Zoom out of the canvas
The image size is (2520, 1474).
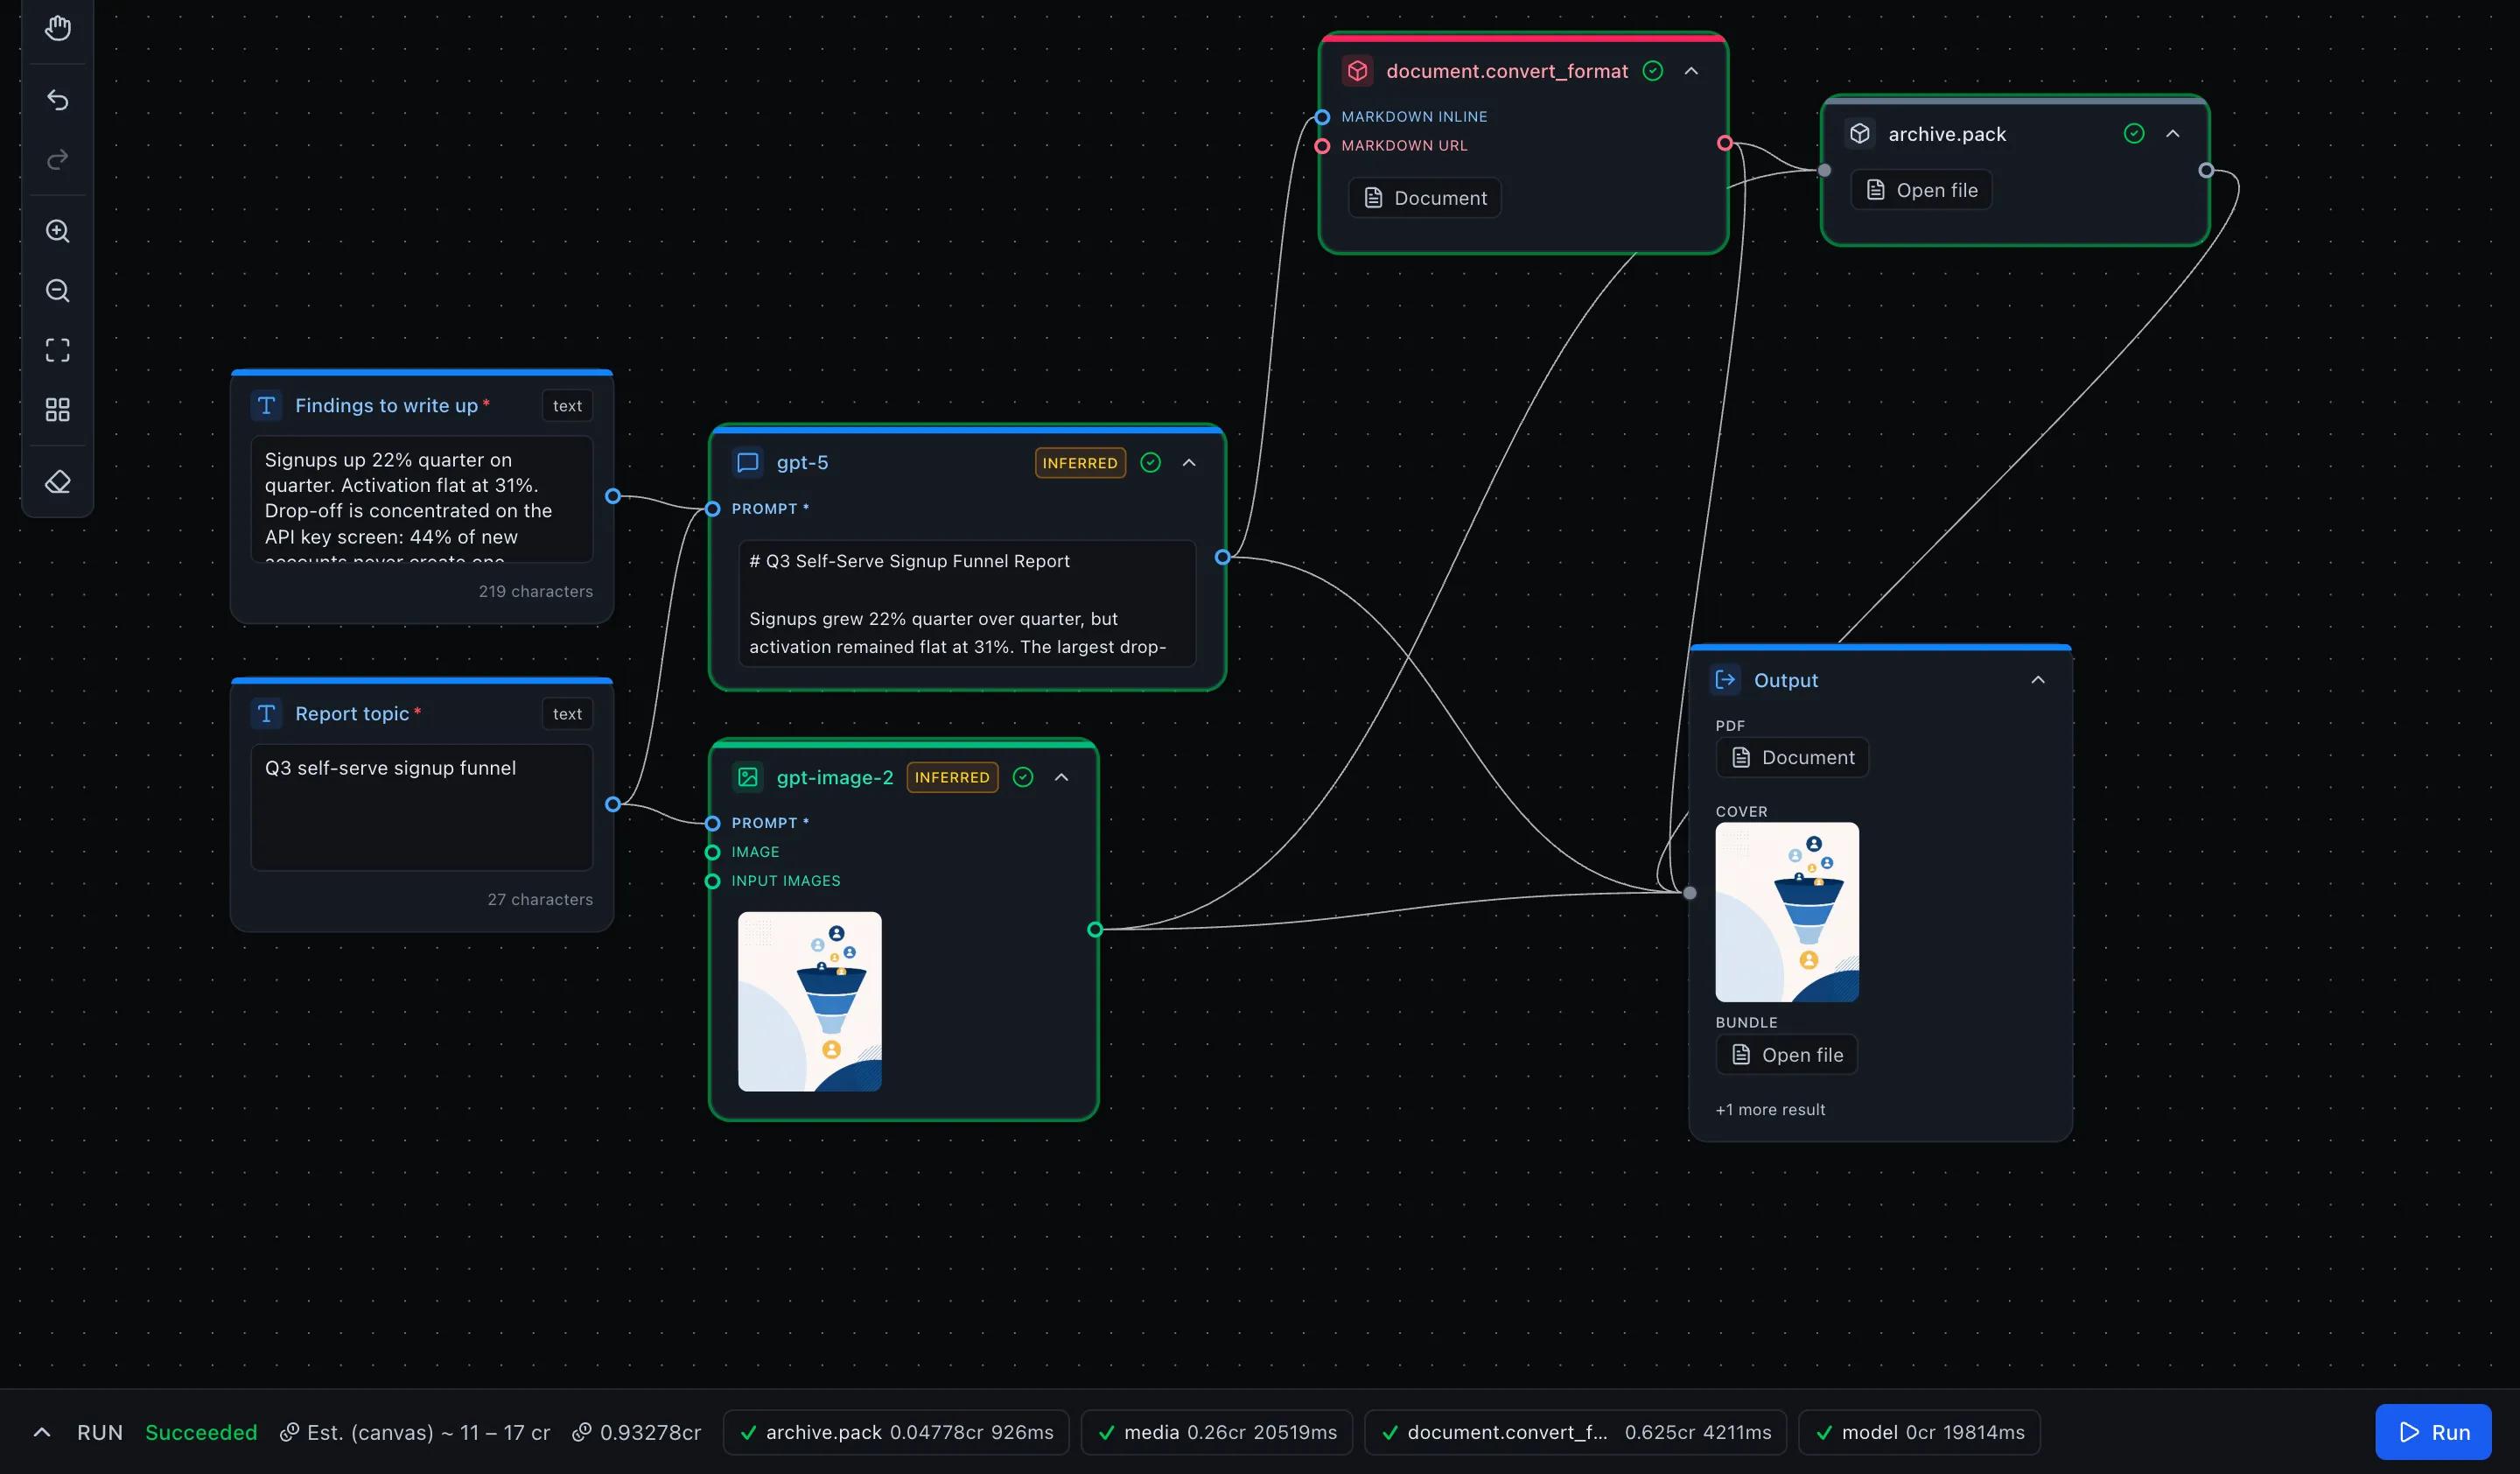click(x=58, y=291)
